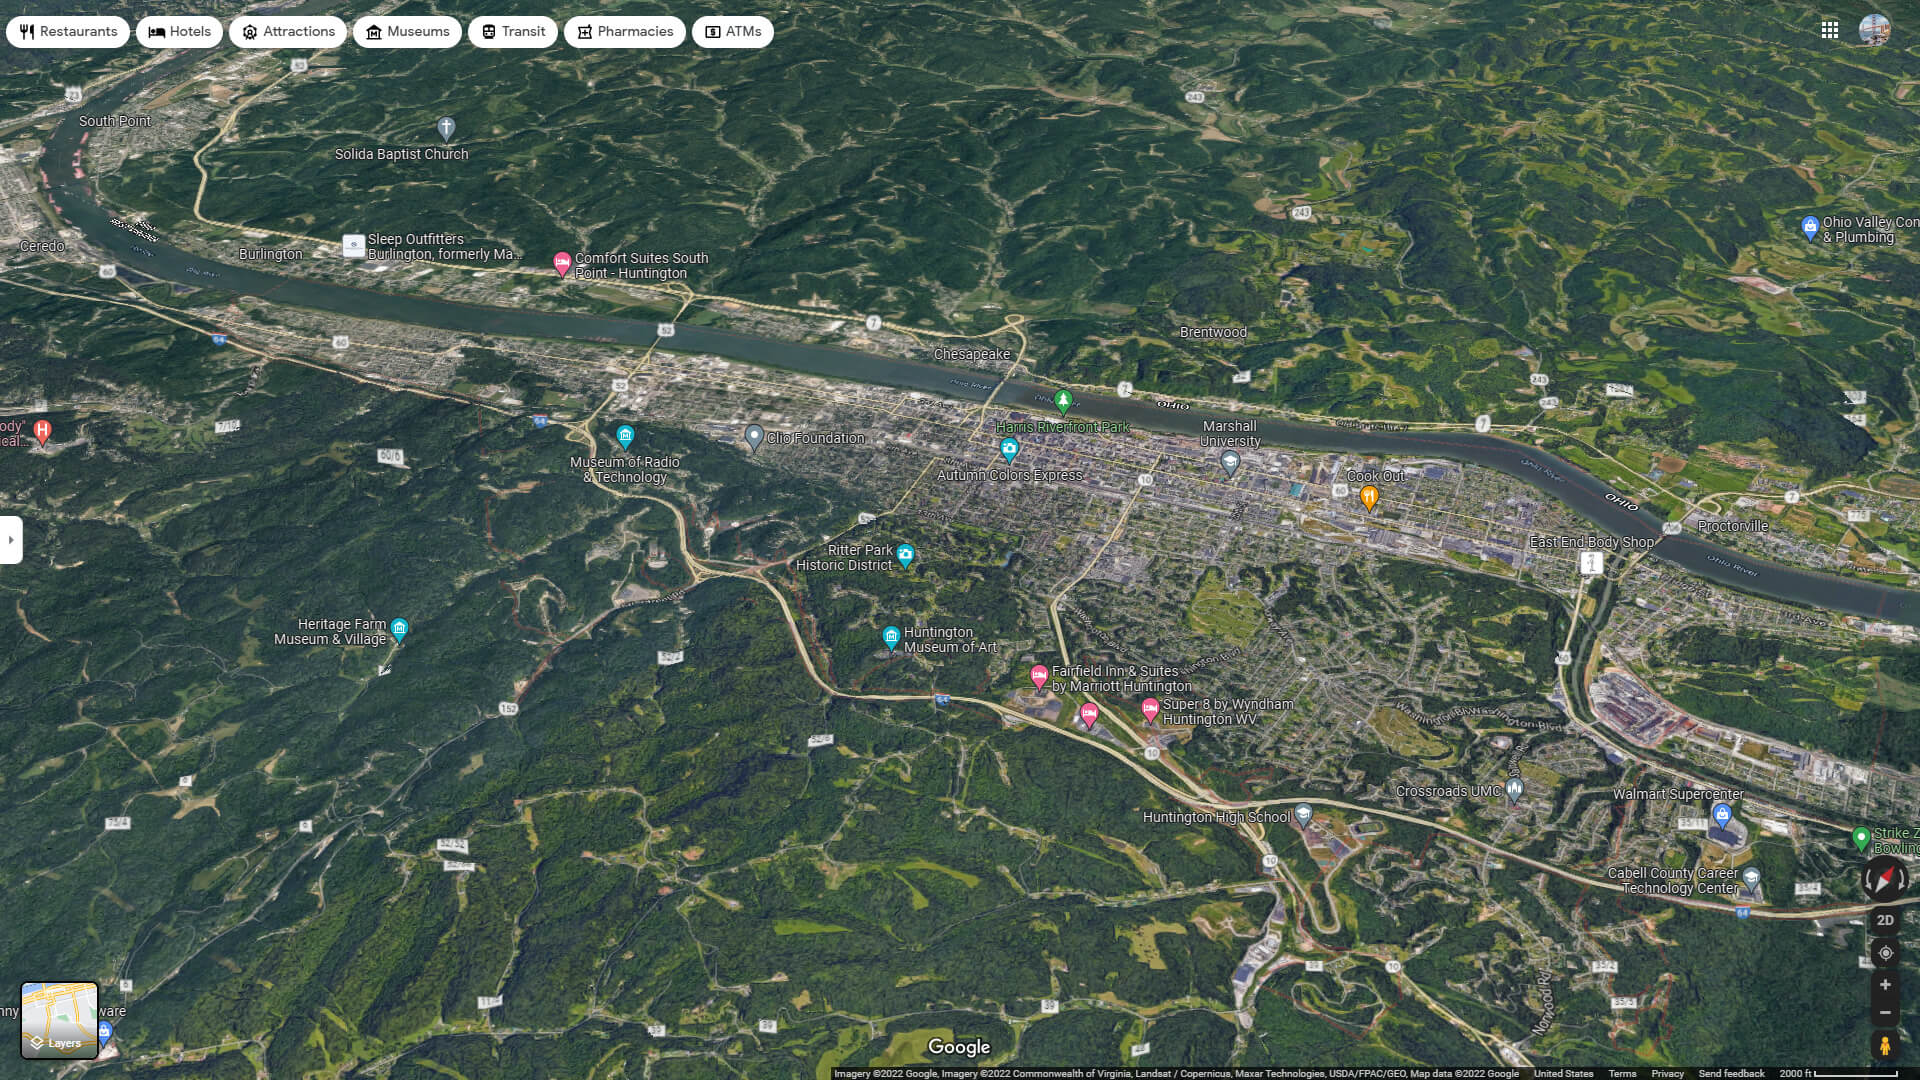Click the Pharmacies filter chip
This screenshot has width=1920, height=1080.
click(625, 32)
